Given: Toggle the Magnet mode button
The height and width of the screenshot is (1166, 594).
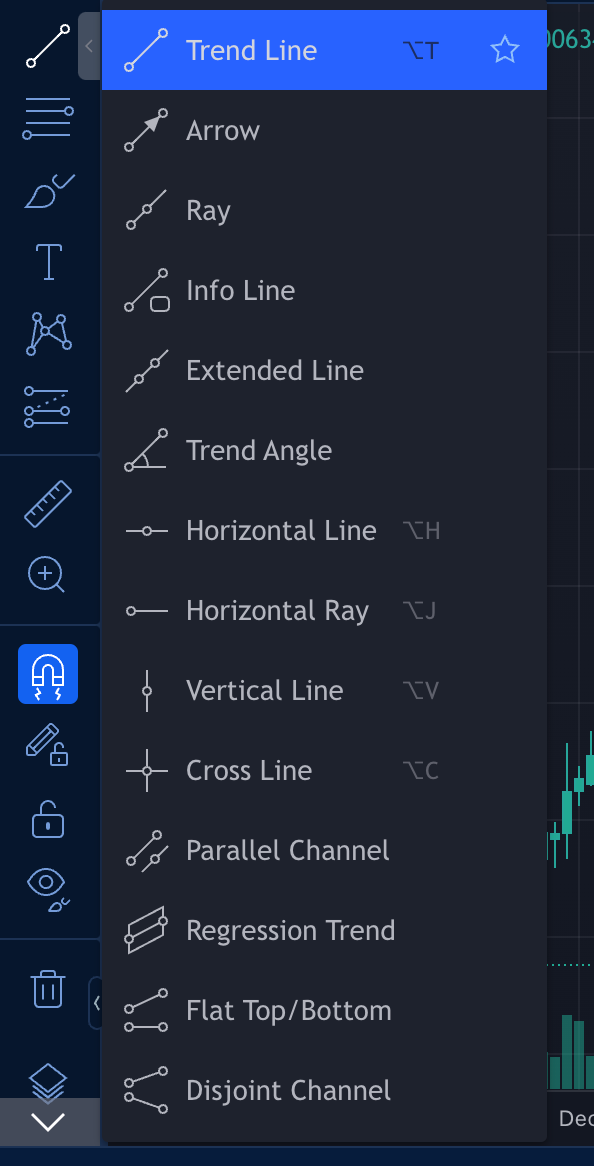Looking at the screenshot, I should point(48,674).
